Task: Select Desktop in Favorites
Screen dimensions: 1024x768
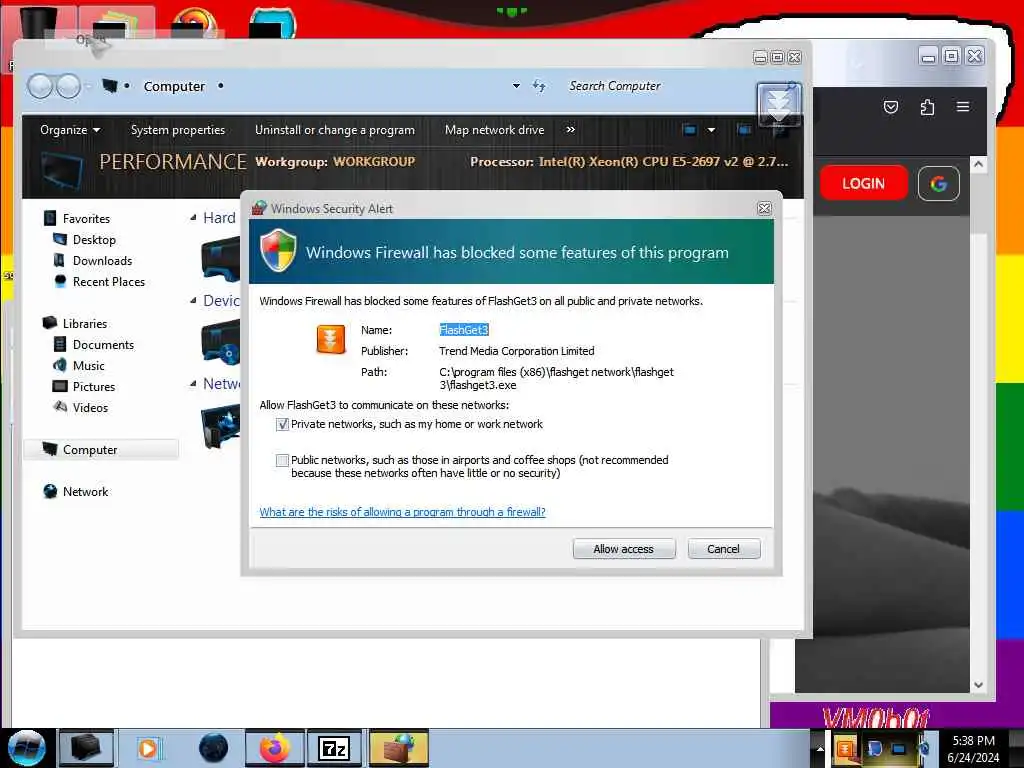Action: coord(94,240)
